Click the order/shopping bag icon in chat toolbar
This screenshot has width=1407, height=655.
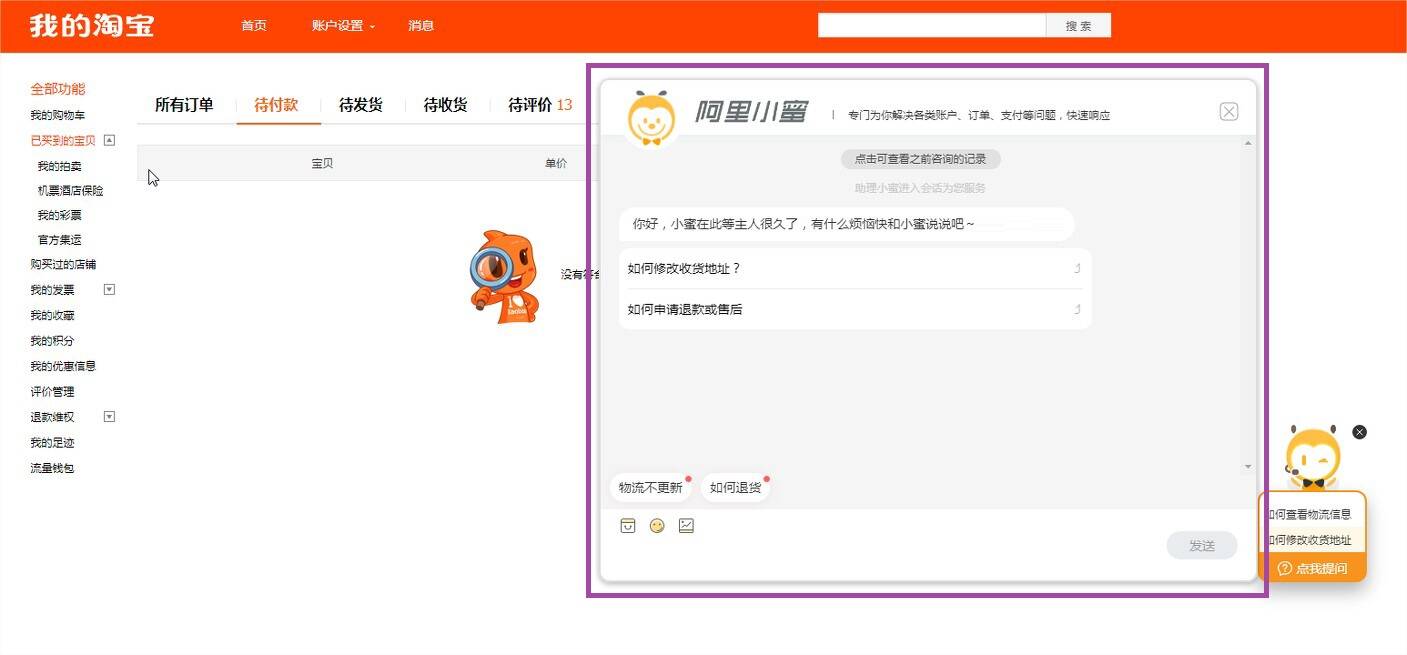click(x=628, y=526)
